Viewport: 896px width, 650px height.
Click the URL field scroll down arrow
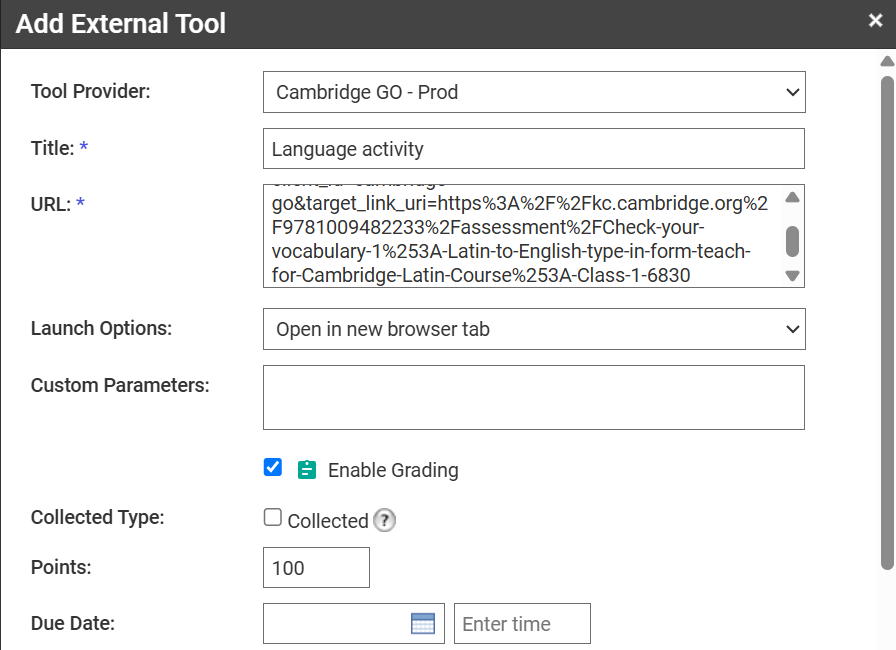(792, 276)
